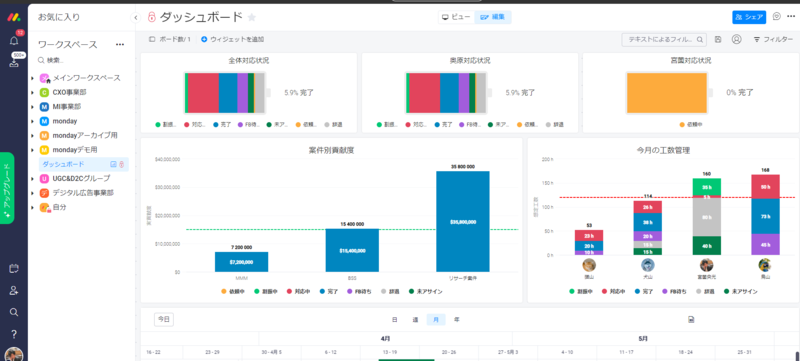Collapse mondayデモ用 workspace arrow
Image resolution: width=800 pixels, height=361 pixels.
point(33,150)
